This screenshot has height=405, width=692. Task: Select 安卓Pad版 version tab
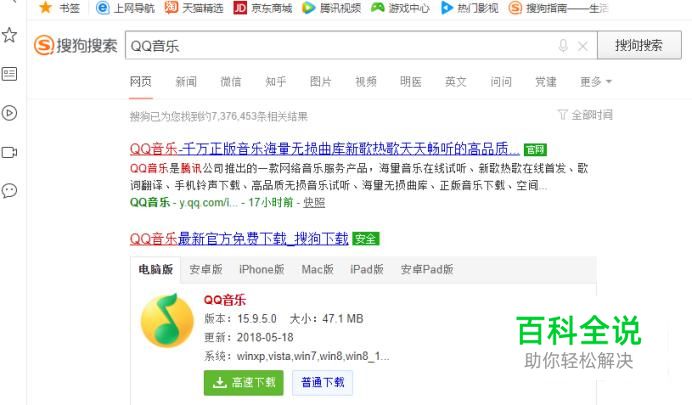(427, 269)
